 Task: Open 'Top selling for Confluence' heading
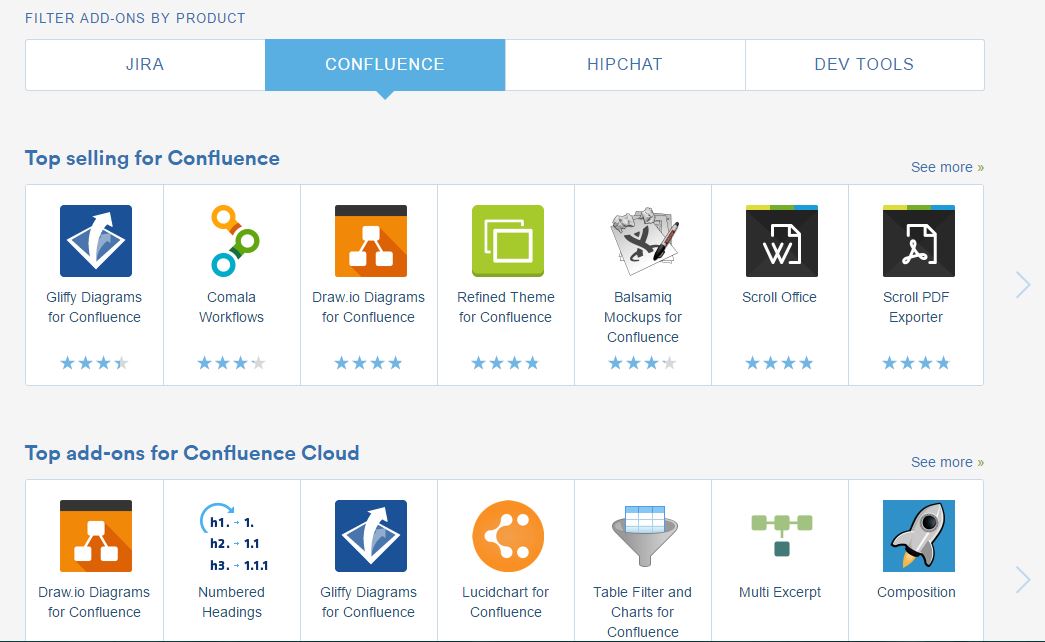click(x=152, y=159)
